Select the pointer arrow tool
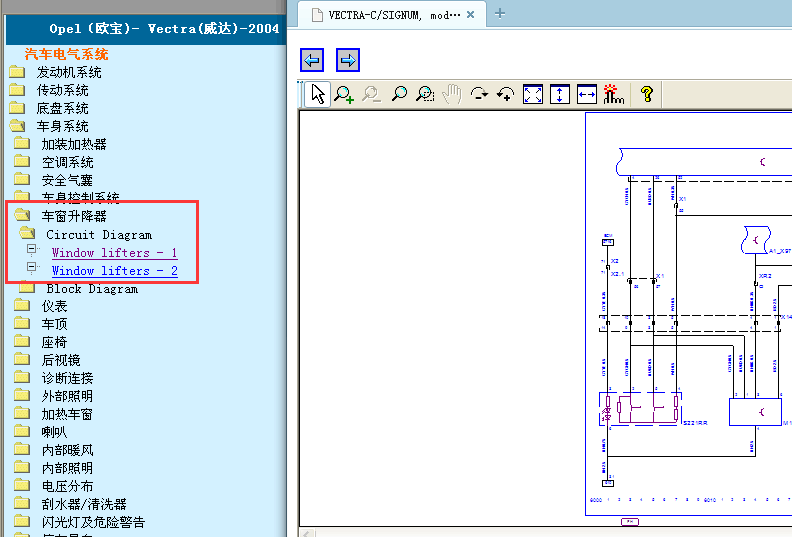 click(x=318, y=94)
